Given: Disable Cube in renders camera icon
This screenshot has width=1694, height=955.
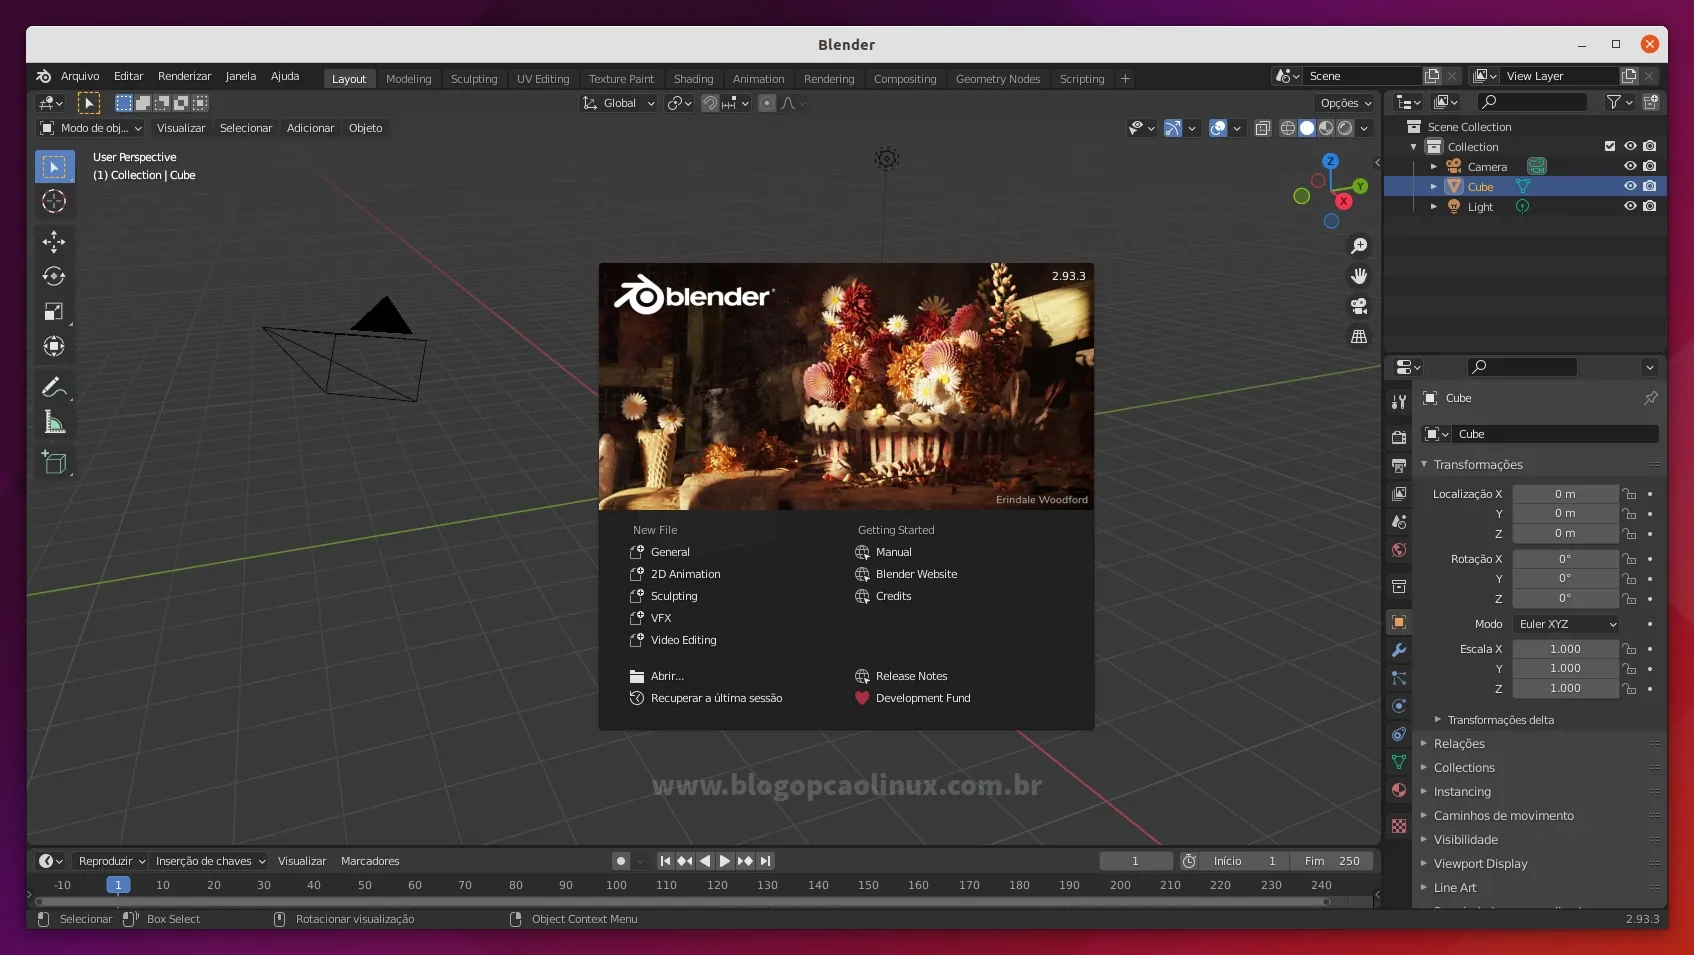Looking at the screenshot, I should pyautogui.click(x=1650, y=186).
